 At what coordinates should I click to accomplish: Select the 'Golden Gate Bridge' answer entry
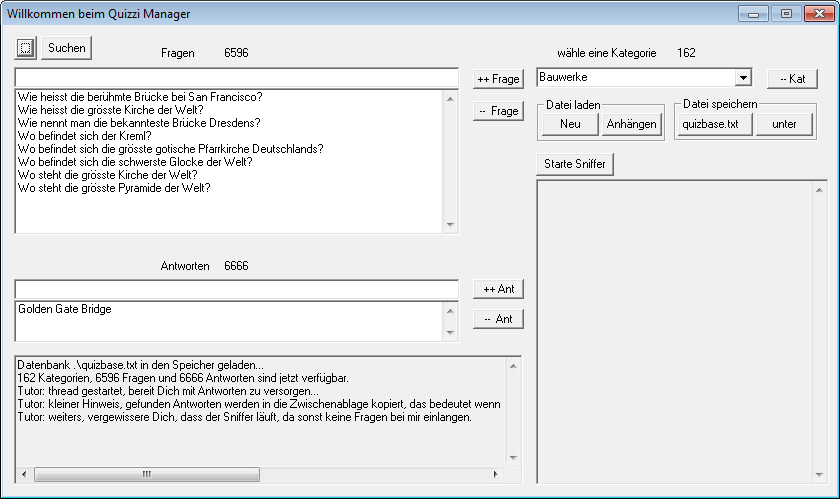pos(65,310)
